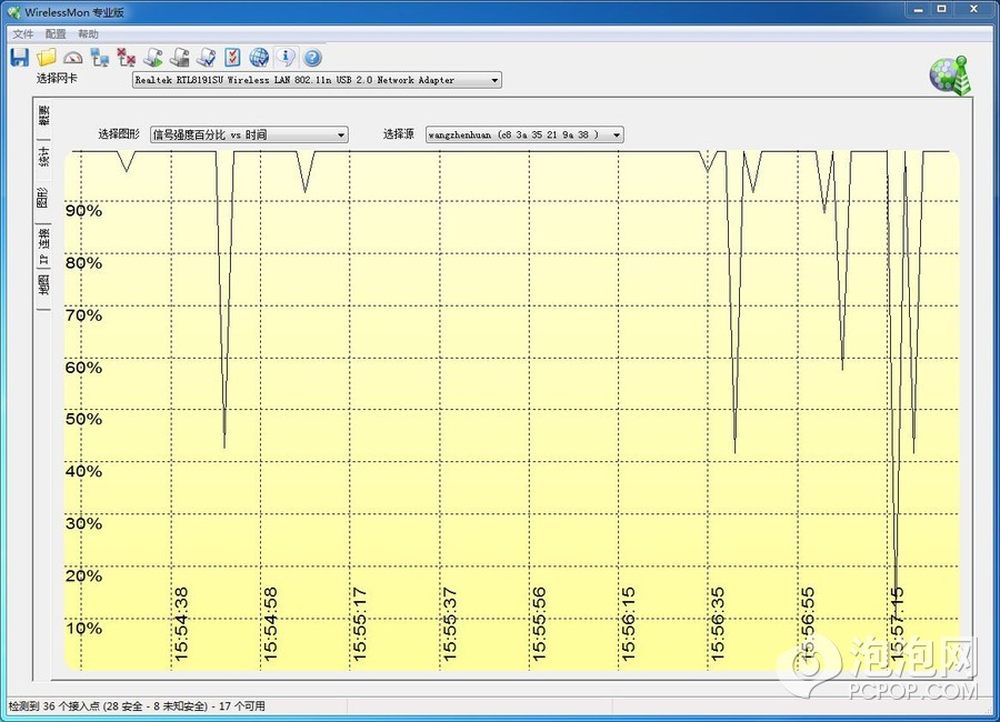1000x722 pixels.
Task: Switch to the 地图 side tab
Action: point(43,284)
